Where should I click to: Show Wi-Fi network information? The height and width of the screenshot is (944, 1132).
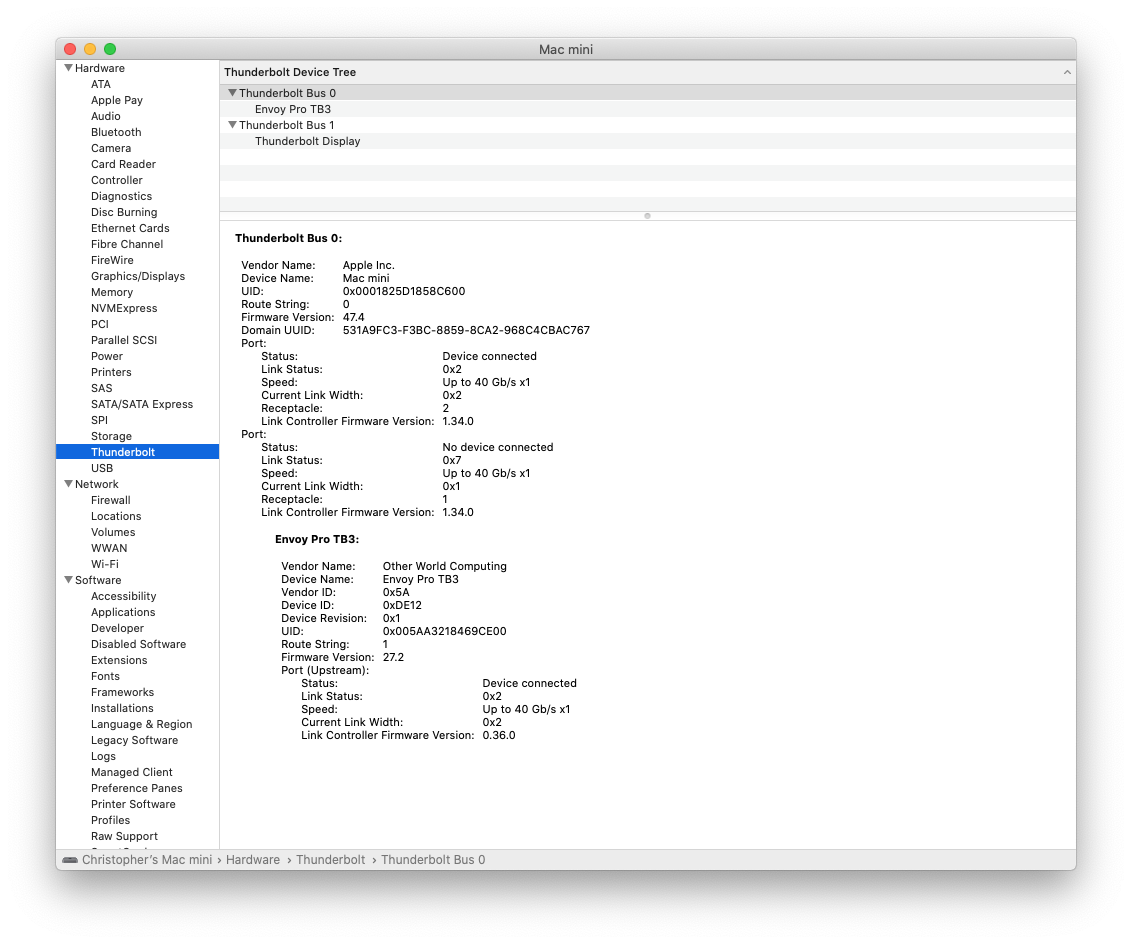(x=105, y=564)
